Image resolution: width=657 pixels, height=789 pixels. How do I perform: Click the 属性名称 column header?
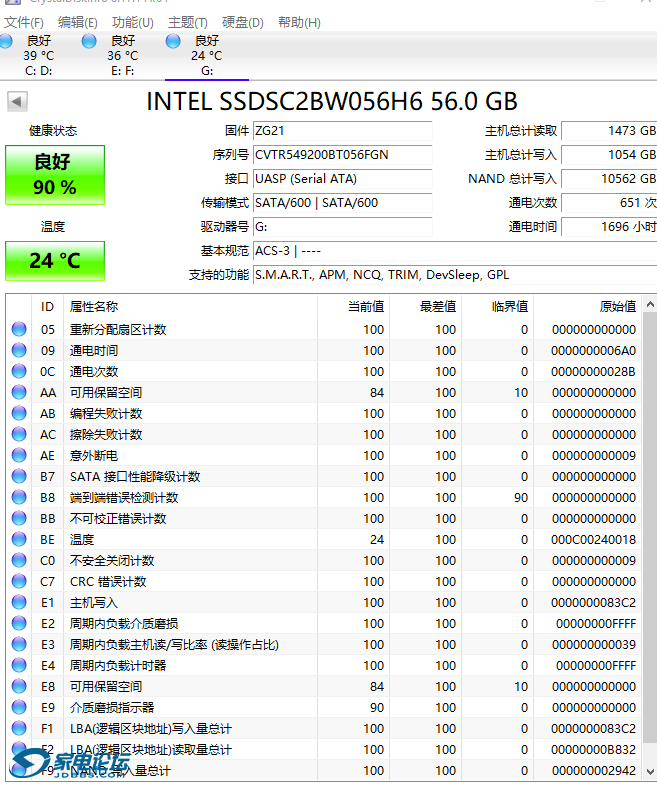pos(190,306)
